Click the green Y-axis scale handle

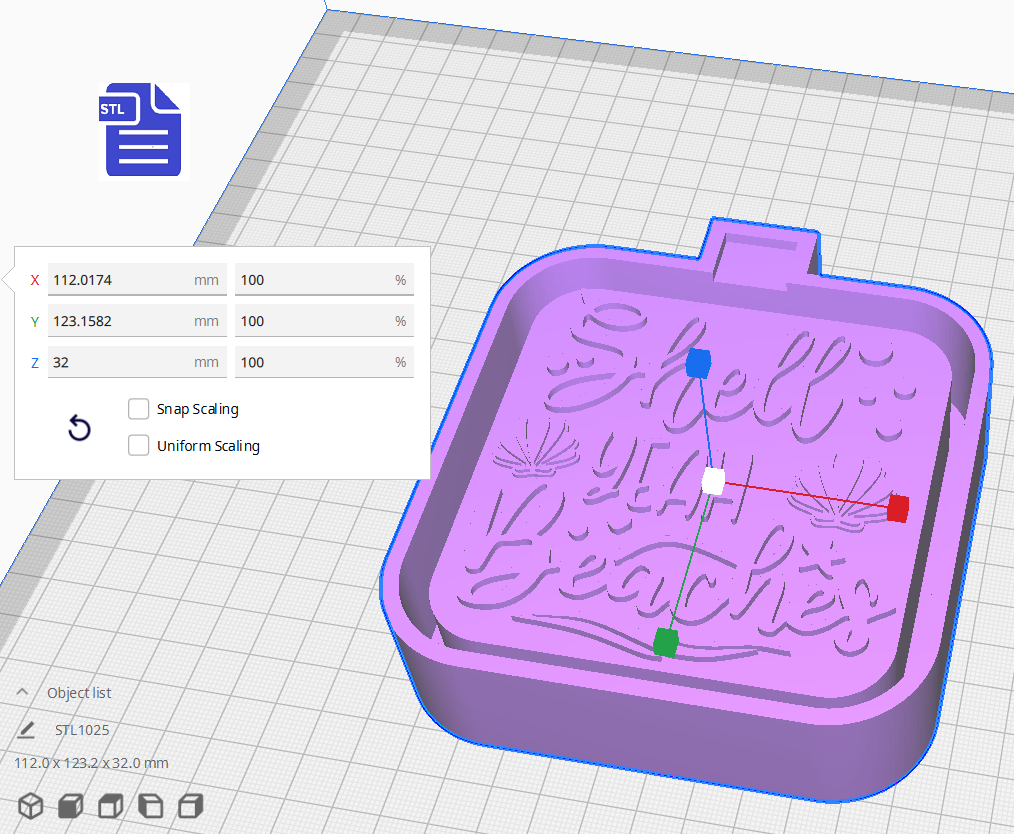point(666,642)
